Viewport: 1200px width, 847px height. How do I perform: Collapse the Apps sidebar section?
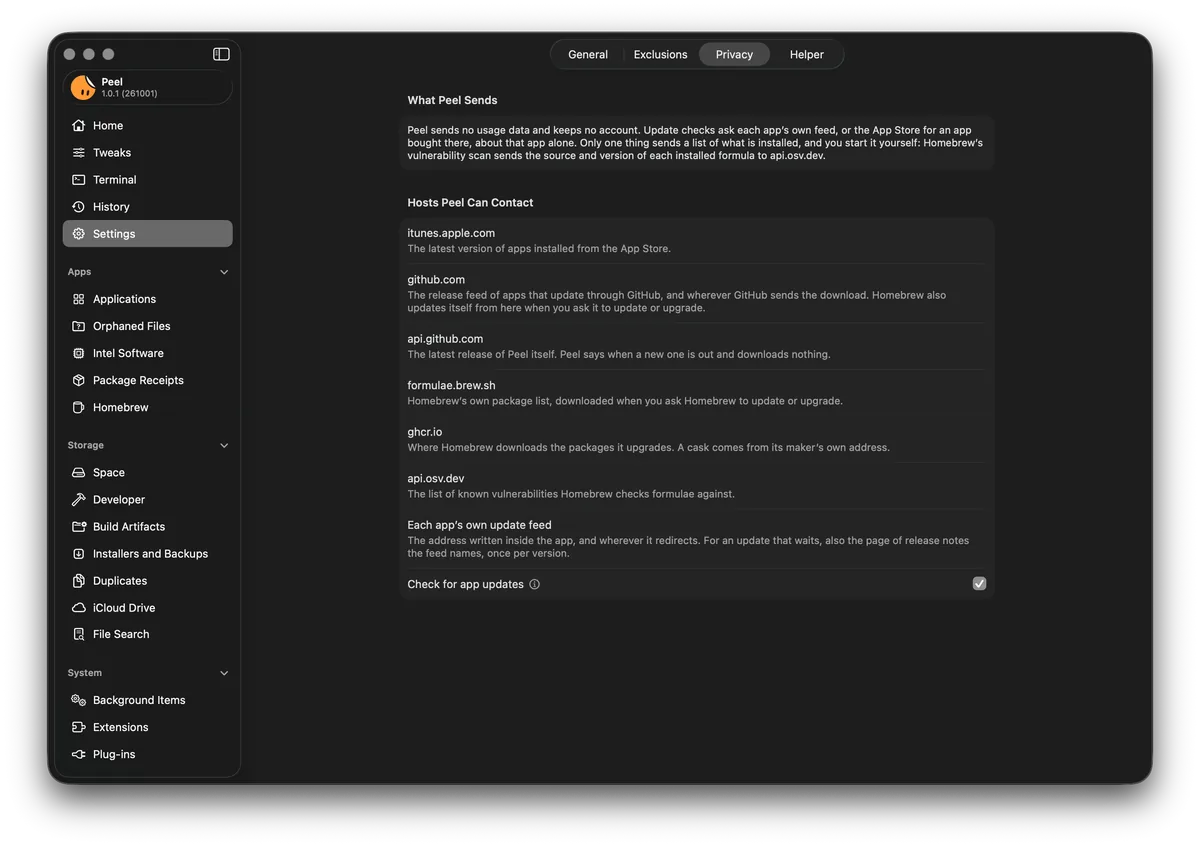(x=224, y=272)
